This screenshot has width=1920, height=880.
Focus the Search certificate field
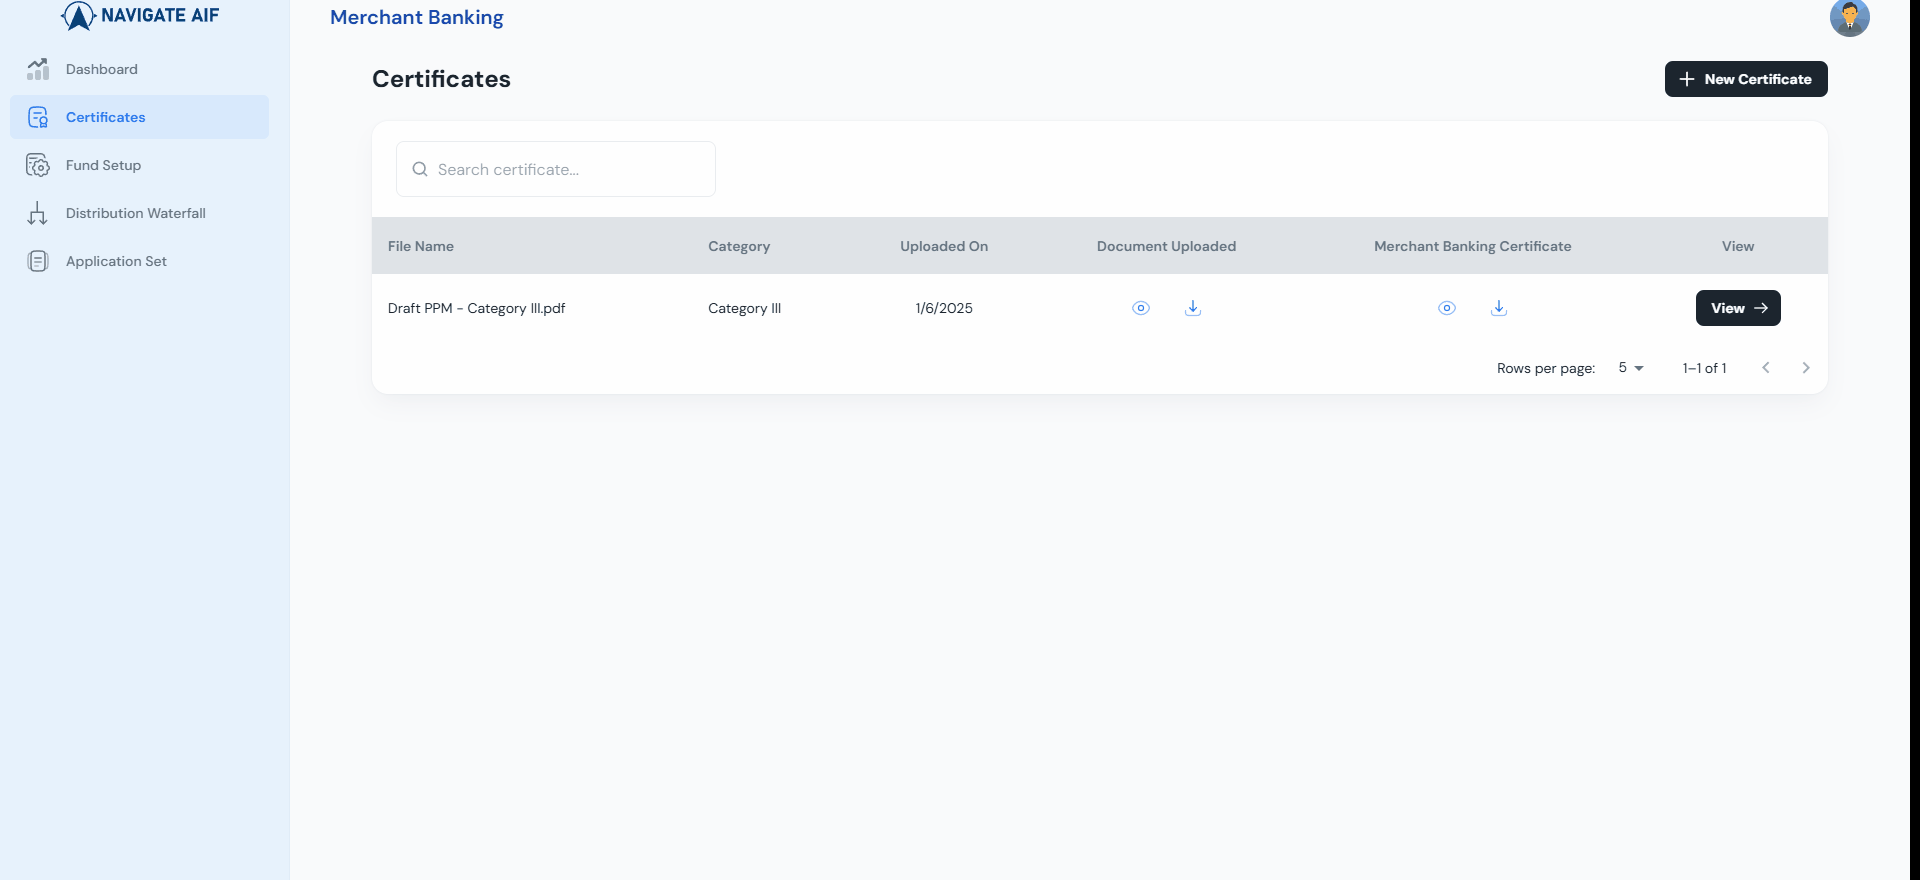click(x=556, y=169)
